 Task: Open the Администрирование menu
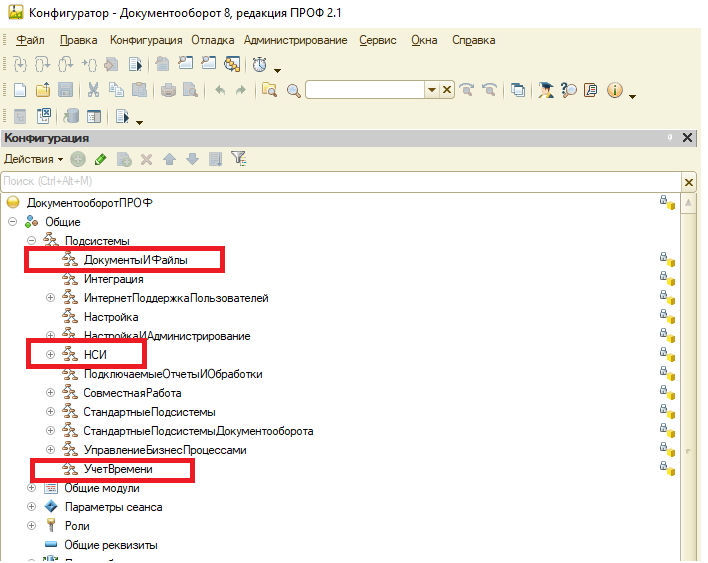[296, 40]
